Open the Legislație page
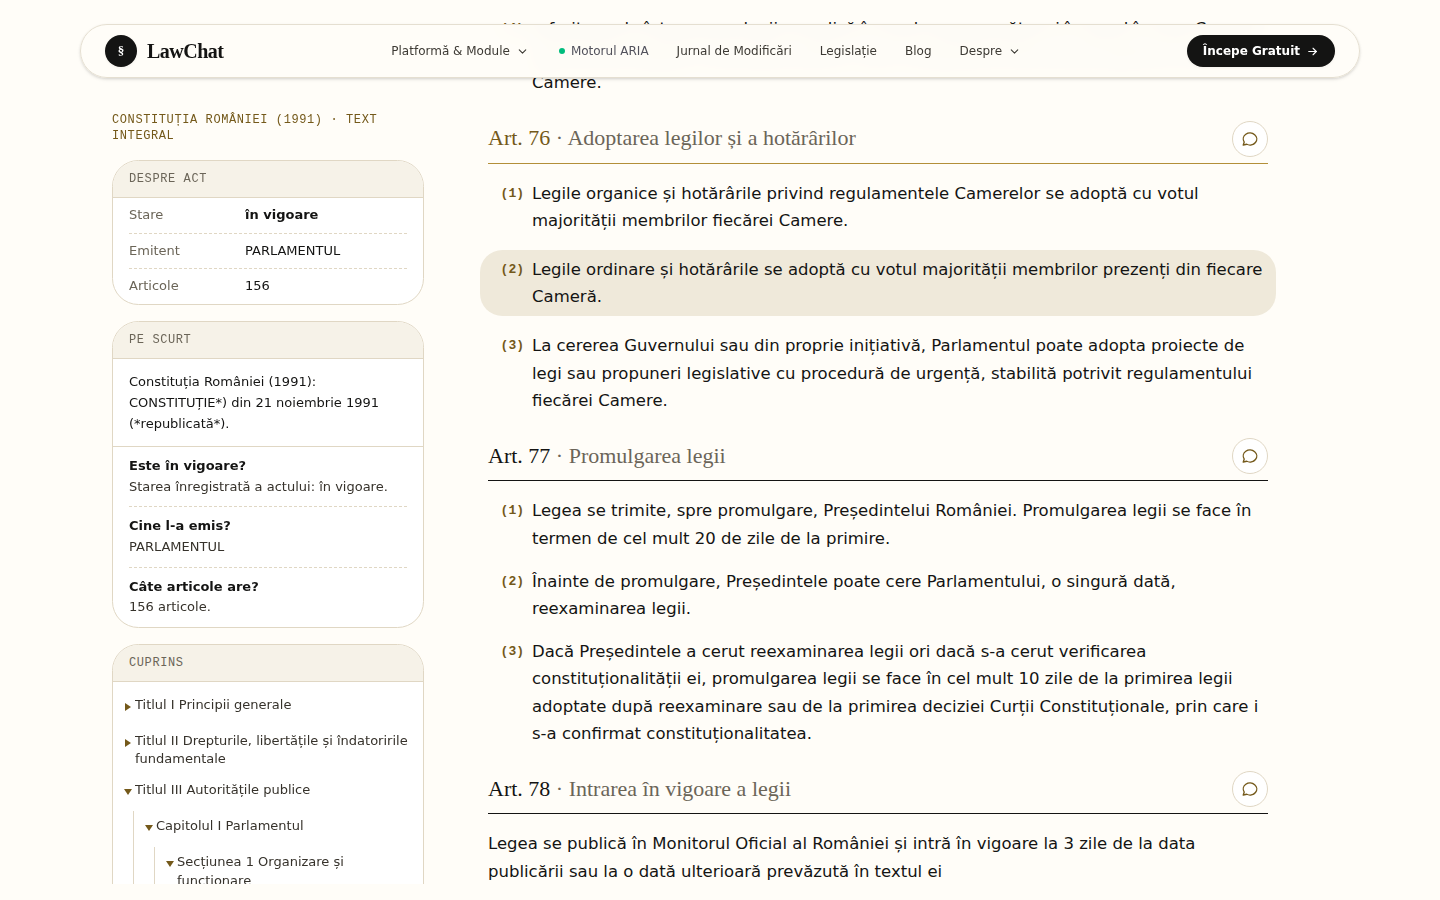 848,51
